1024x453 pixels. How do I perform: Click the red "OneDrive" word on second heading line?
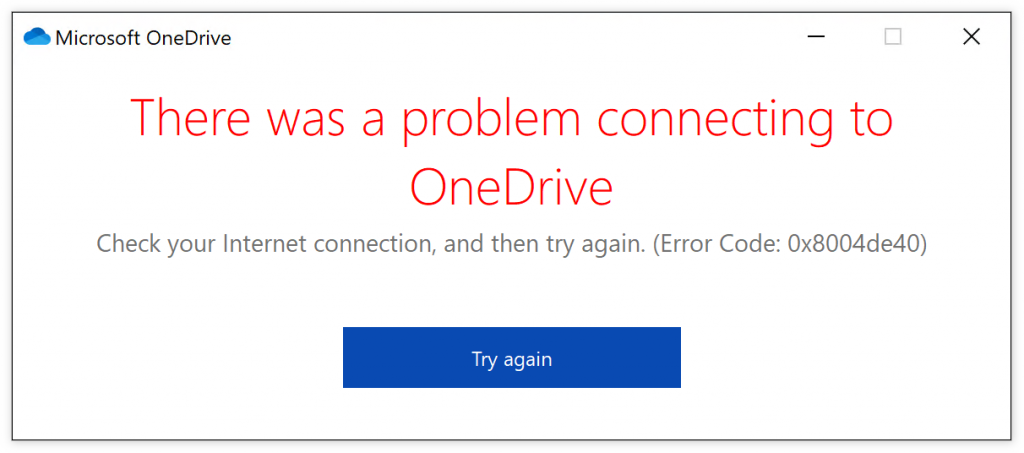click(511, 187)
